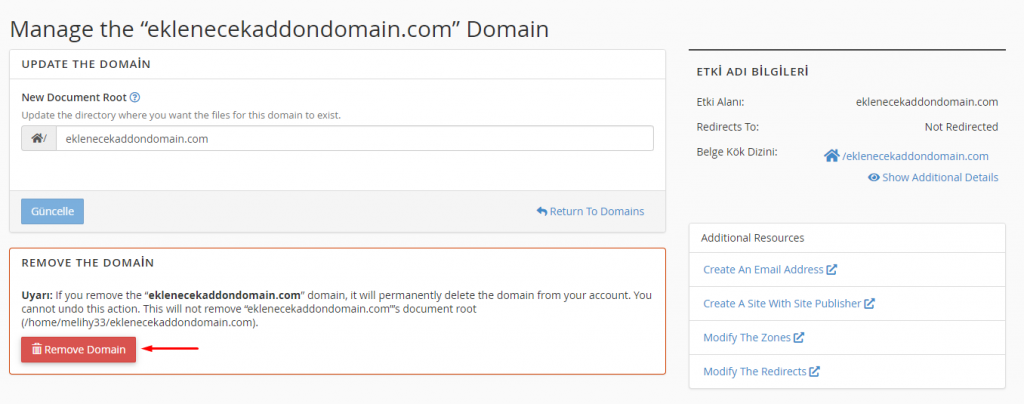Viewport: 1024px width, 404px height.
Task: Focus the New Document Root text field
Action: click(x=354, y=139)
